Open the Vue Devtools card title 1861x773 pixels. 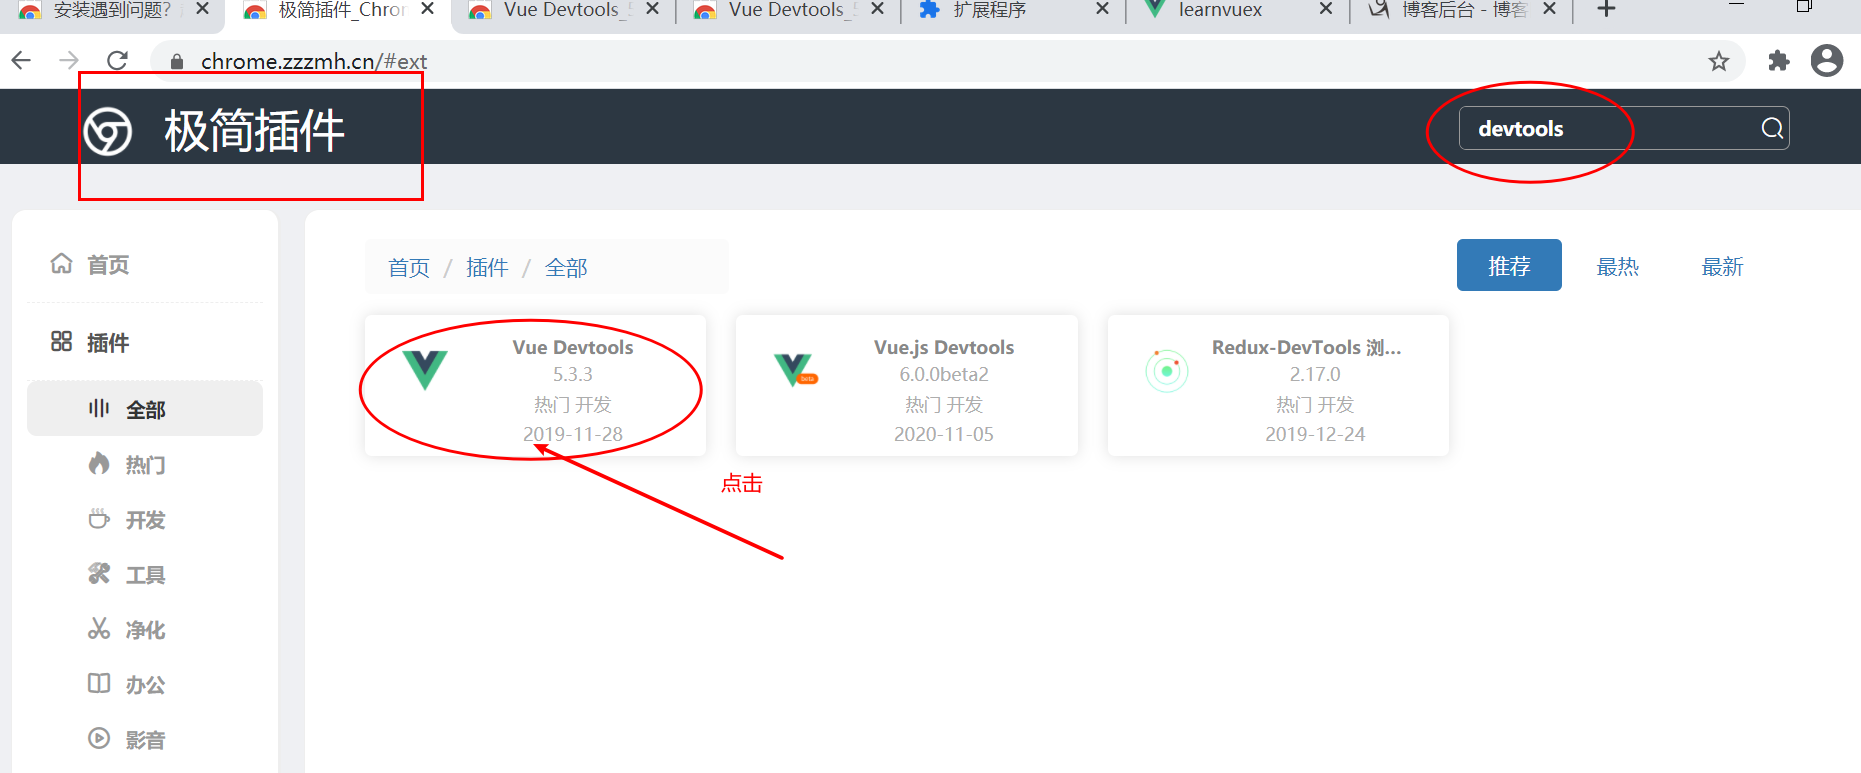(x=573, y=347)
